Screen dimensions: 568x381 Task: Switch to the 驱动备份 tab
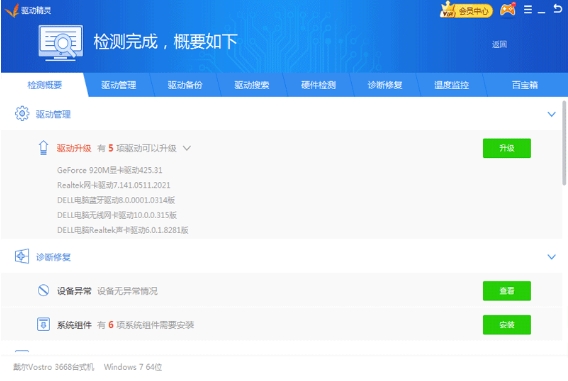[x=185, y=85]
